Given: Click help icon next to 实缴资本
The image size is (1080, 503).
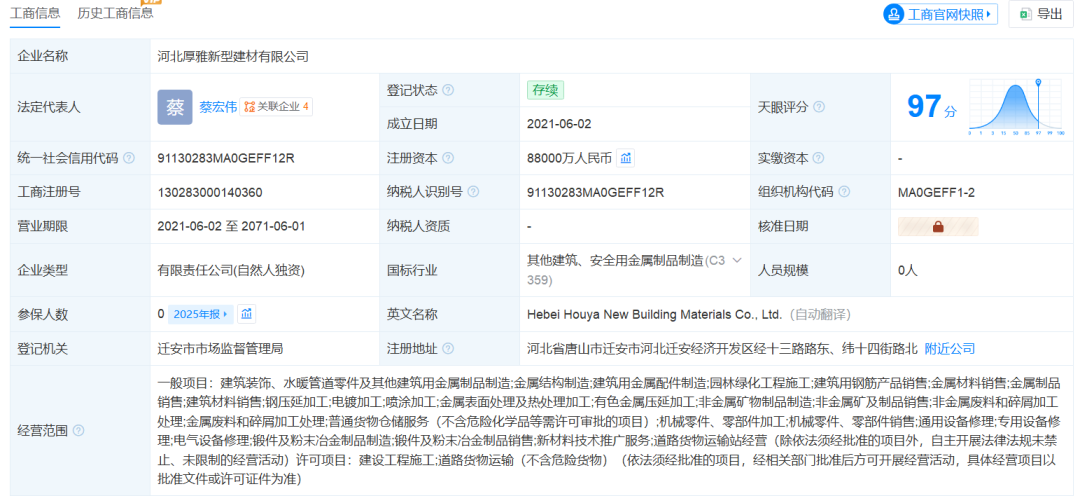Looking at the screenshot, I should click(818, 158).
